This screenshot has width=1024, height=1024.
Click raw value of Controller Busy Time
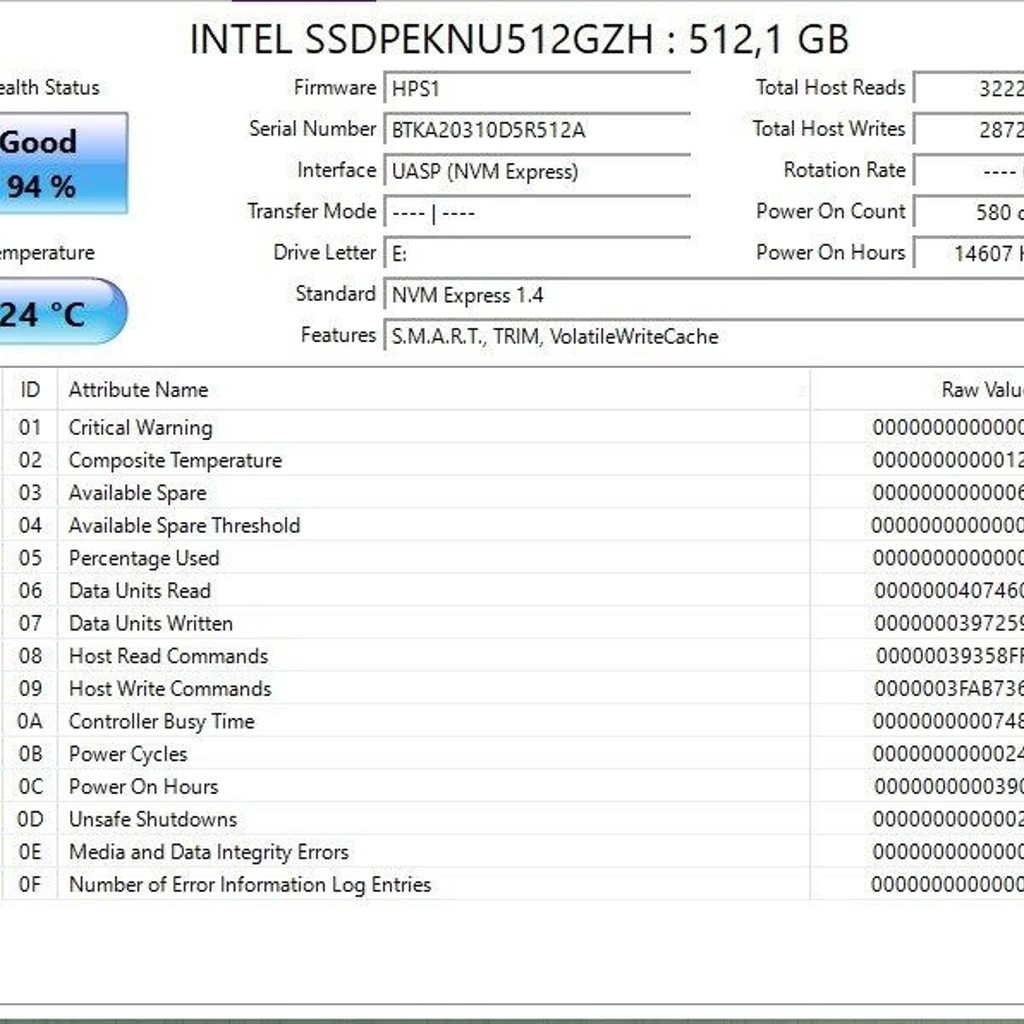948,721
